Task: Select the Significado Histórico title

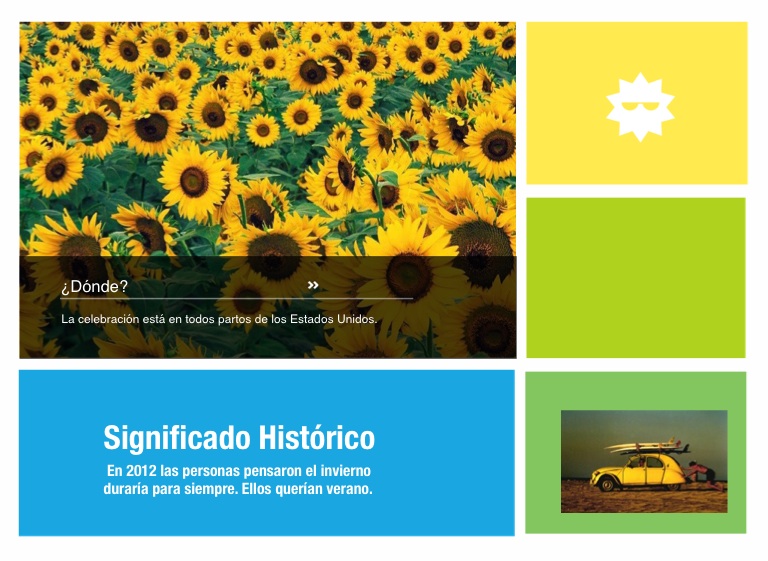Action: point(239,438)
